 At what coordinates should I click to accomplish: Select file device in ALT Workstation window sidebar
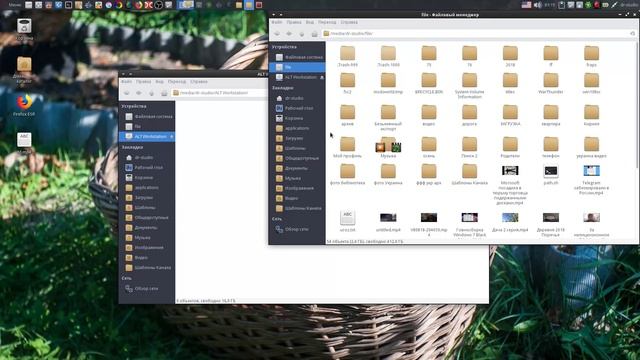pyautogui.click(x=147, y=127)
